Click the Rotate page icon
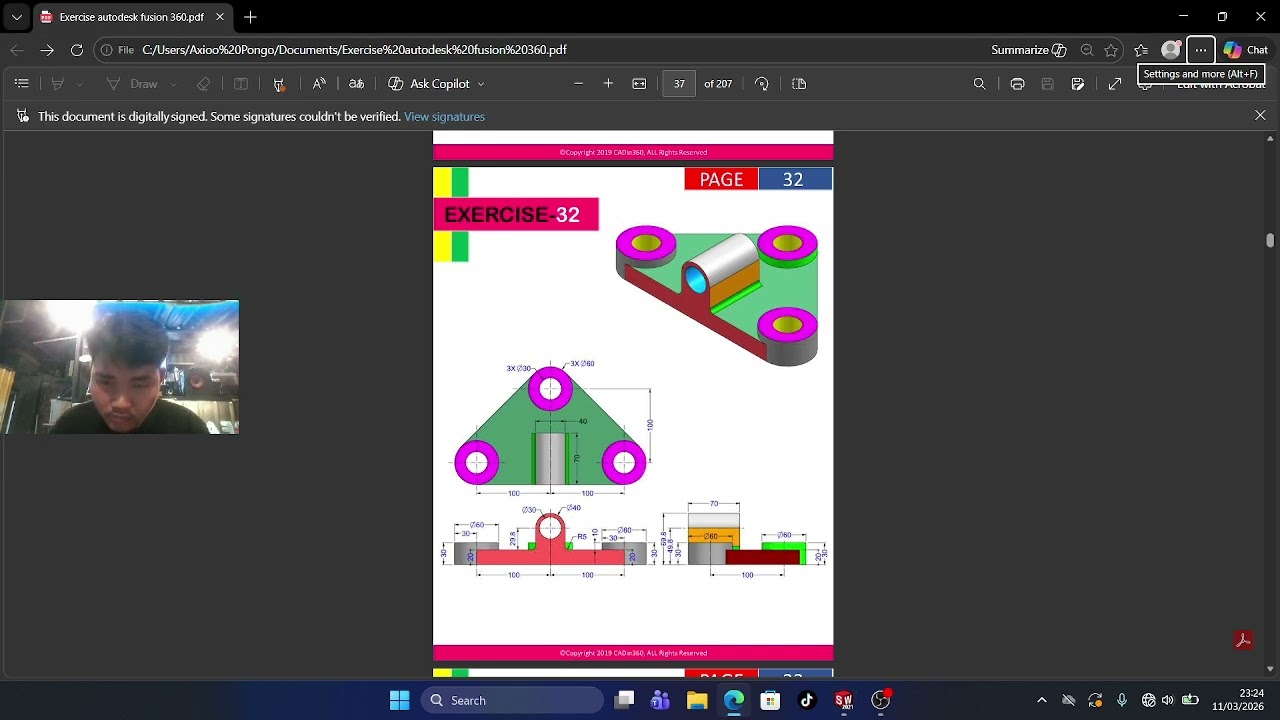1280x720 pixels. 762,84
